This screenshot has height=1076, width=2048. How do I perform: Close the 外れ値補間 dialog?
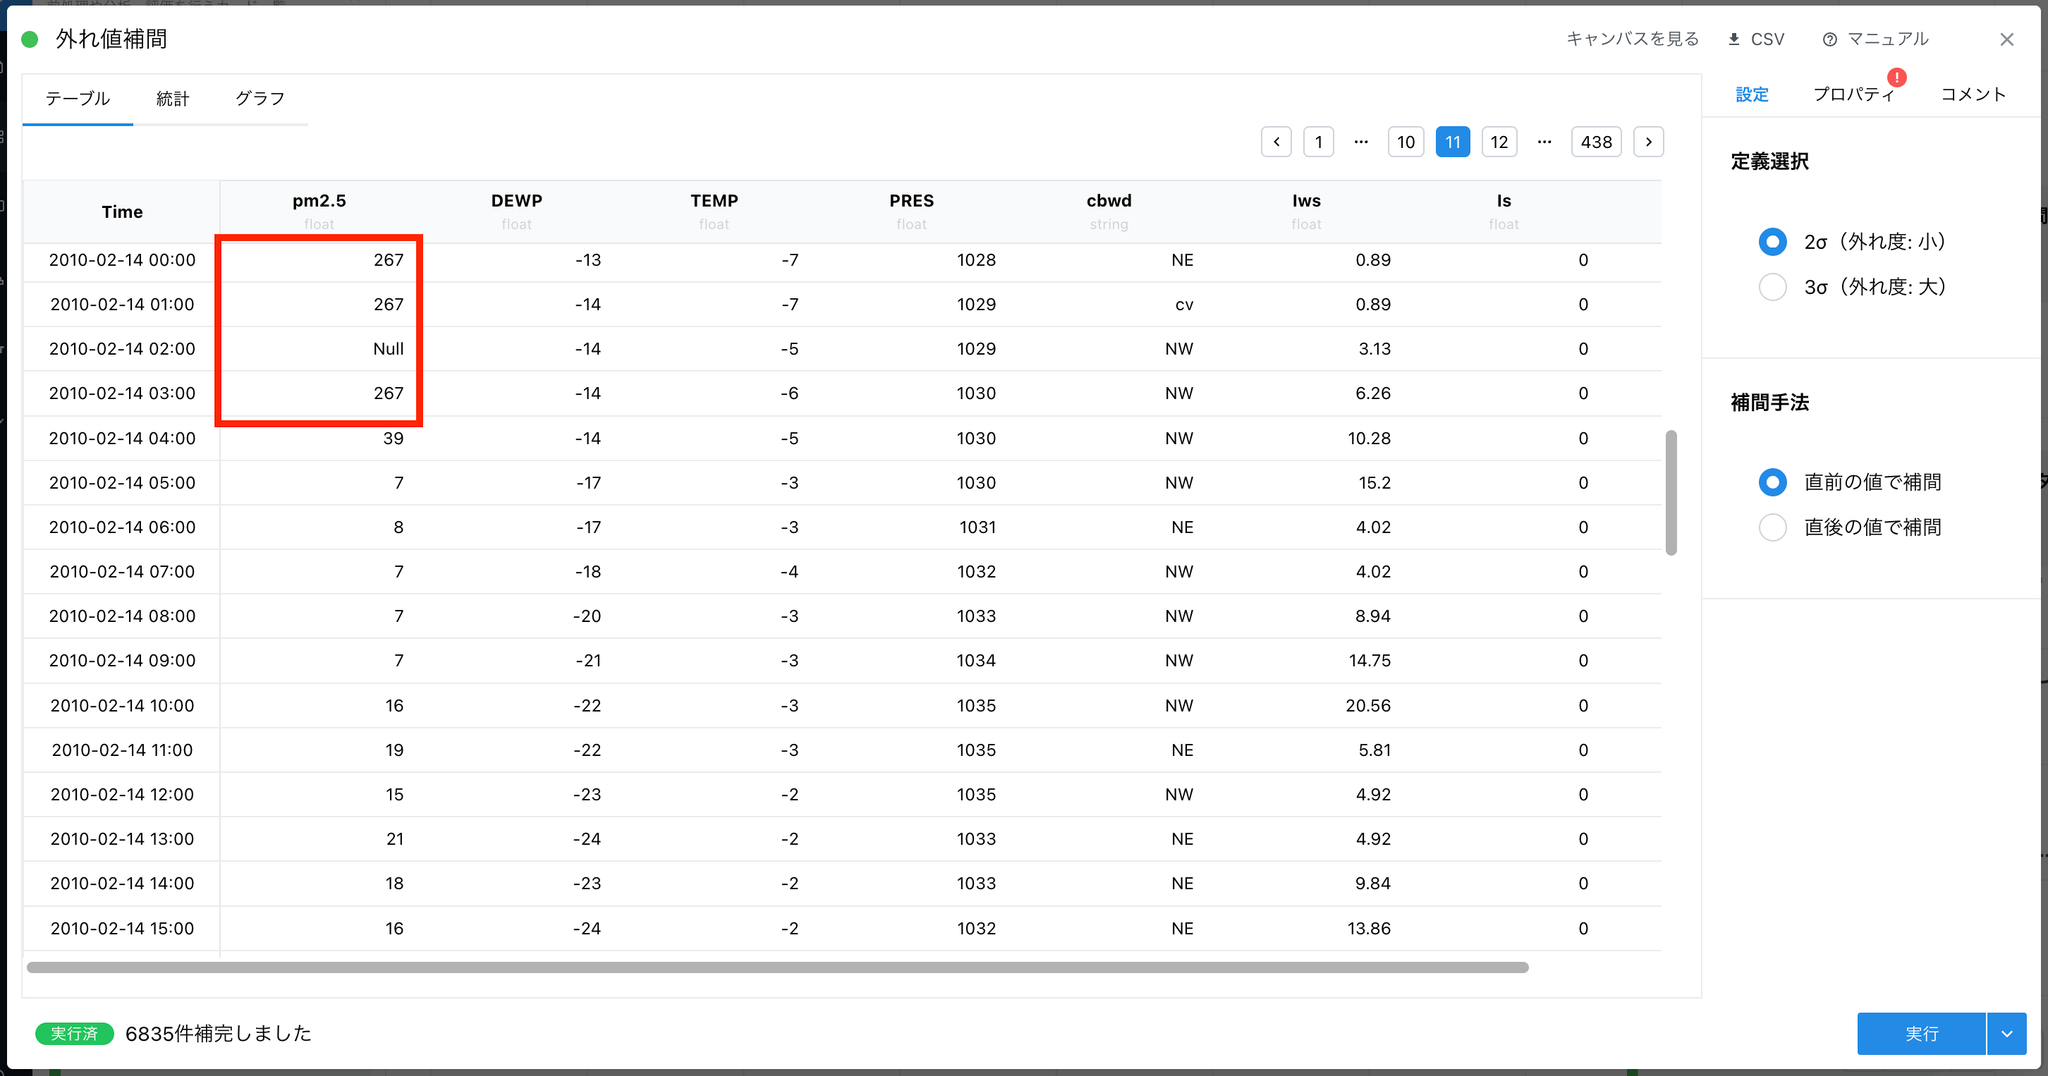pos(2007,39)
